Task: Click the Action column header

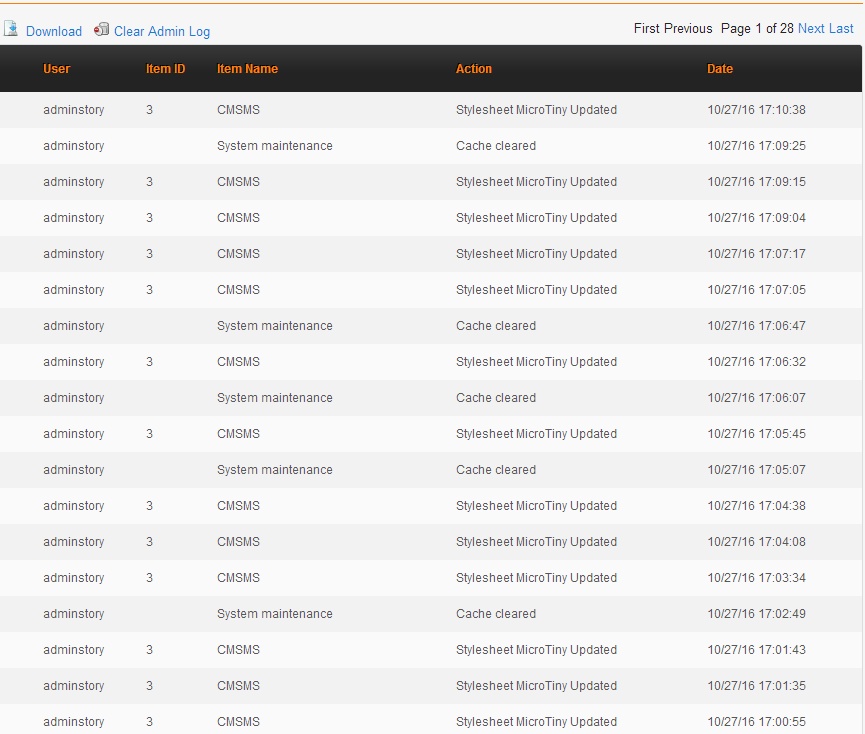Action: tap(474, 69)
